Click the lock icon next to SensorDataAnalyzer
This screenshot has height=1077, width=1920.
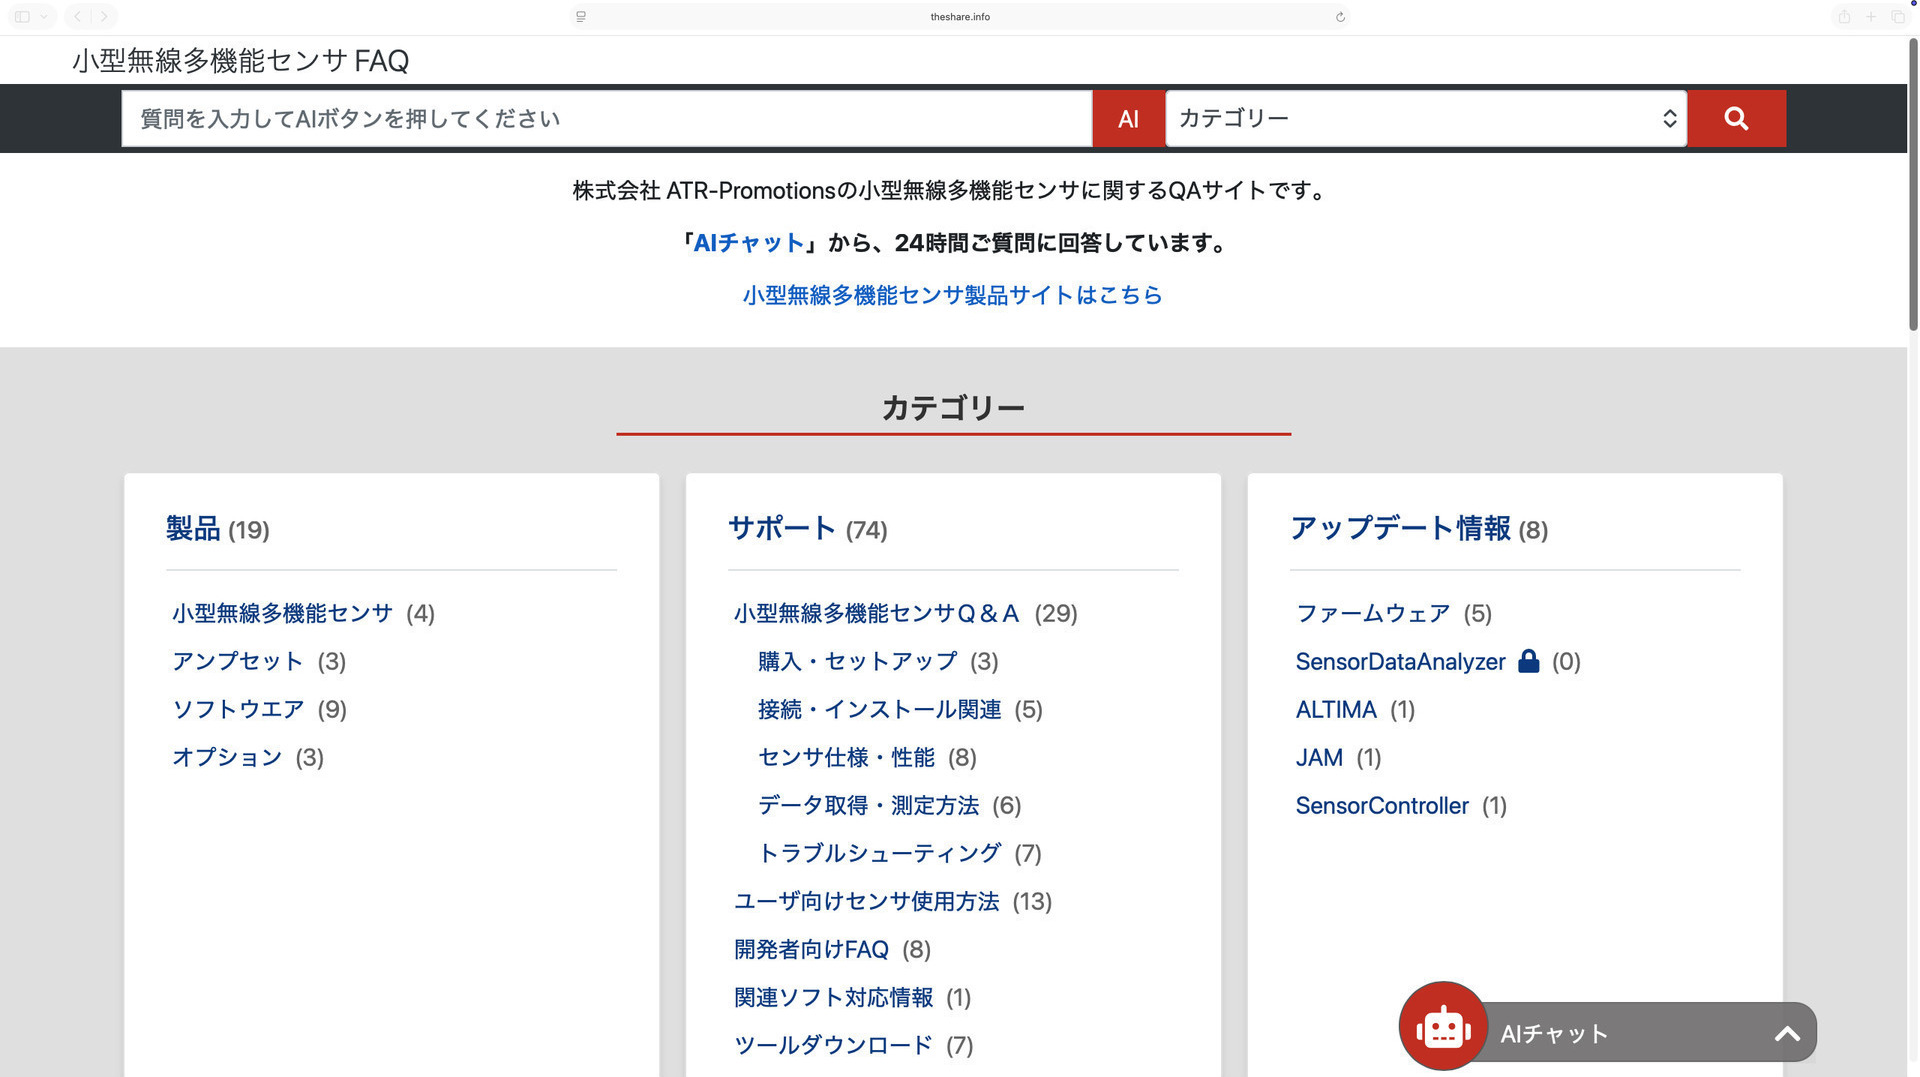[x=1528, y=661]
